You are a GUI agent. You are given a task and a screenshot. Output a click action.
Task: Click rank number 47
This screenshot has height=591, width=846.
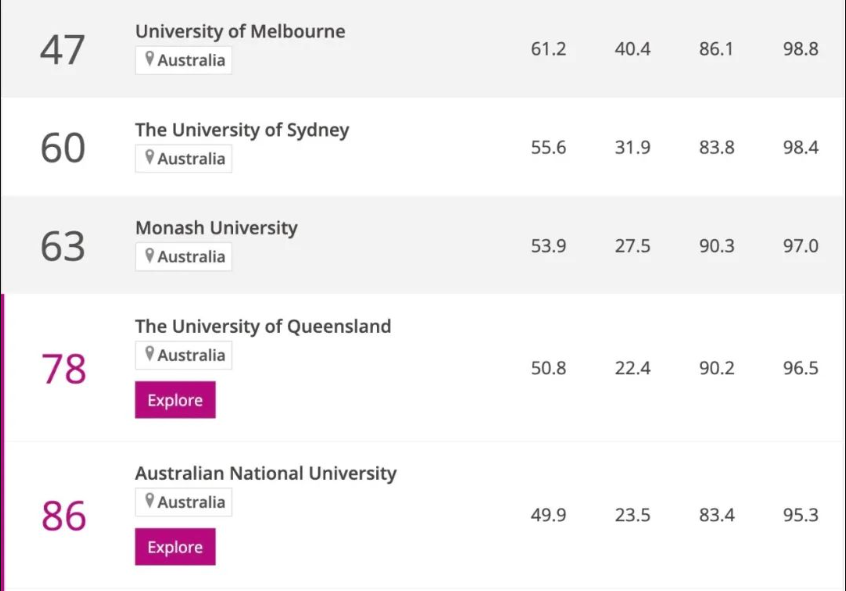(x=63, y=50)
